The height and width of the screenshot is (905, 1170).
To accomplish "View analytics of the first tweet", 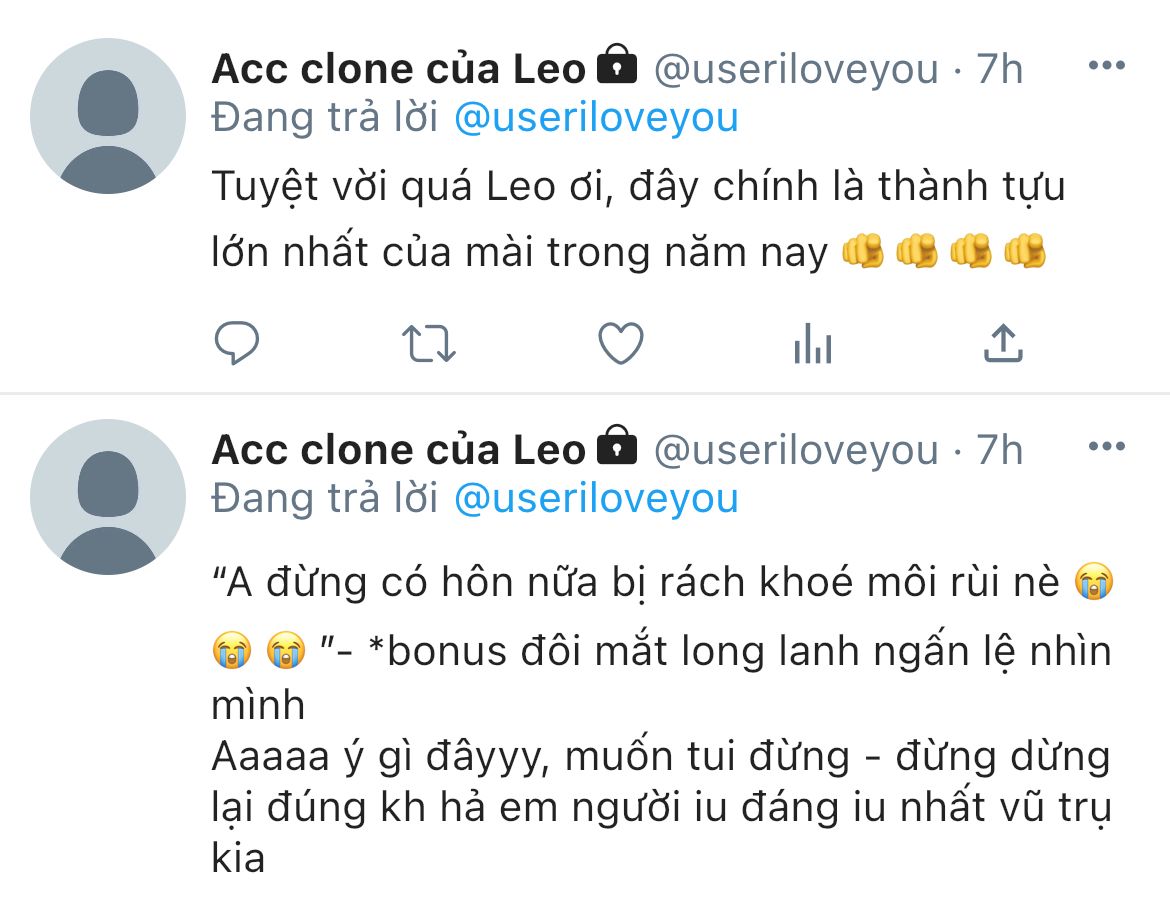I will (x=812, y=345).
